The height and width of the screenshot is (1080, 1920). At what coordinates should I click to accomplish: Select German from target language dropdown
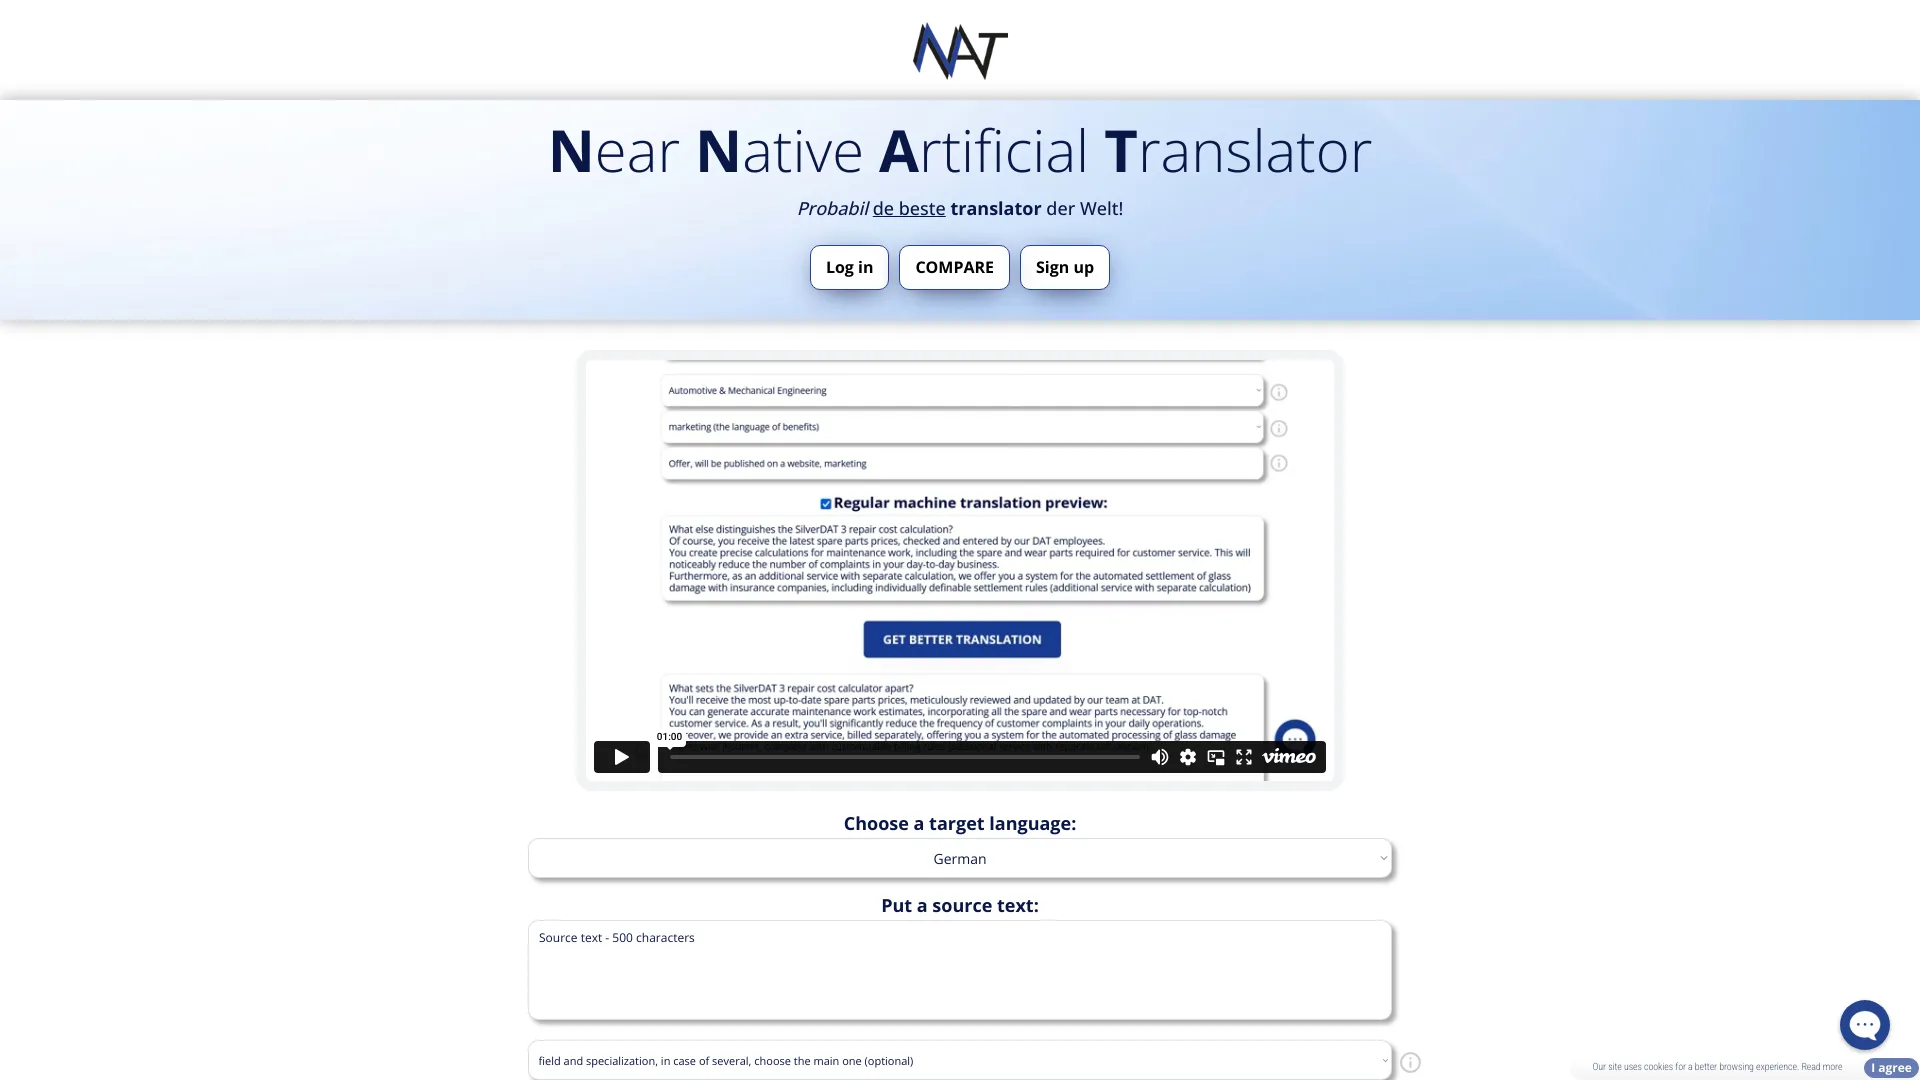pos(960,858)
